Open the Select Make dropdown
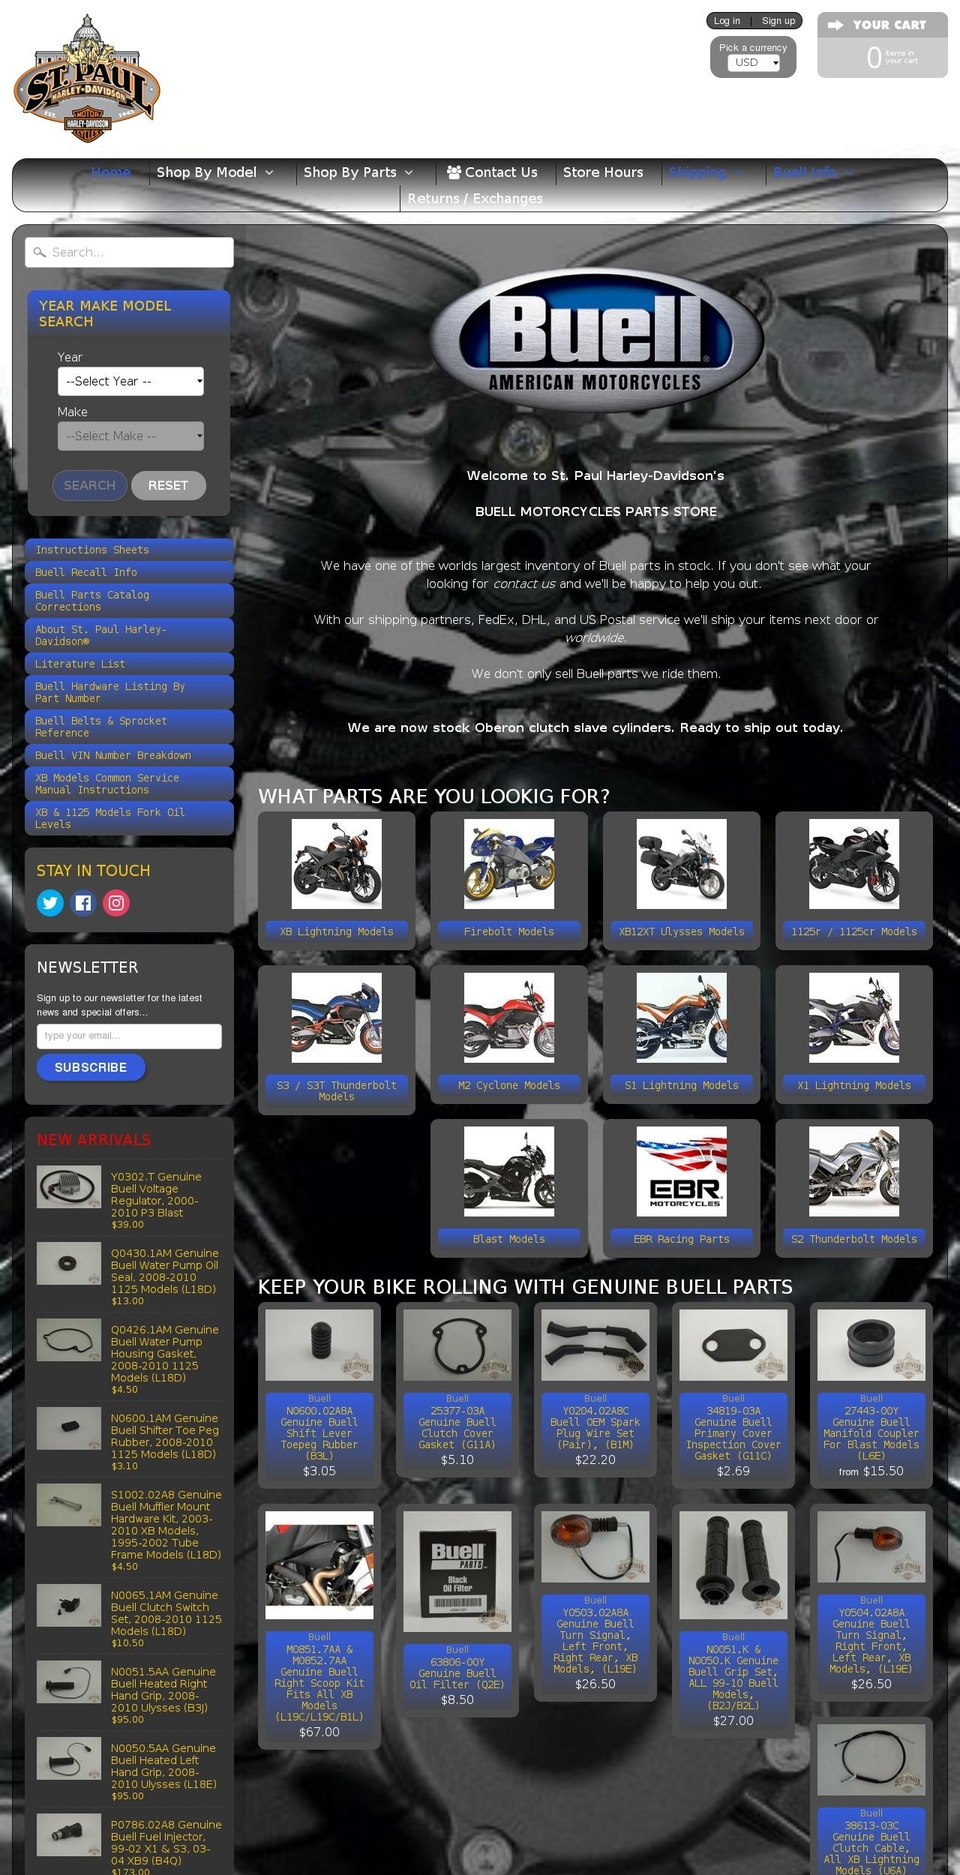 131,436
